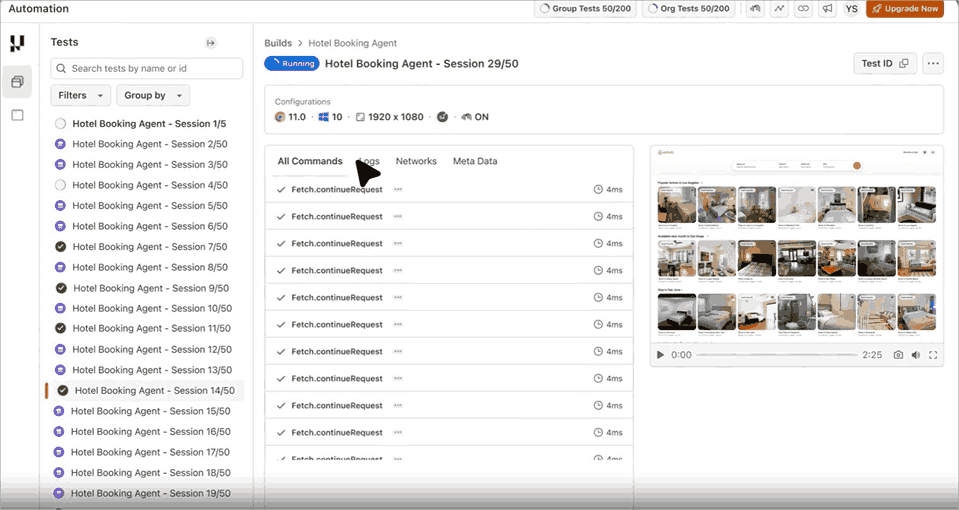Click passed checkmark icon of Session 7/50
The width and height of the screenshot is (959, 510).
60,247
